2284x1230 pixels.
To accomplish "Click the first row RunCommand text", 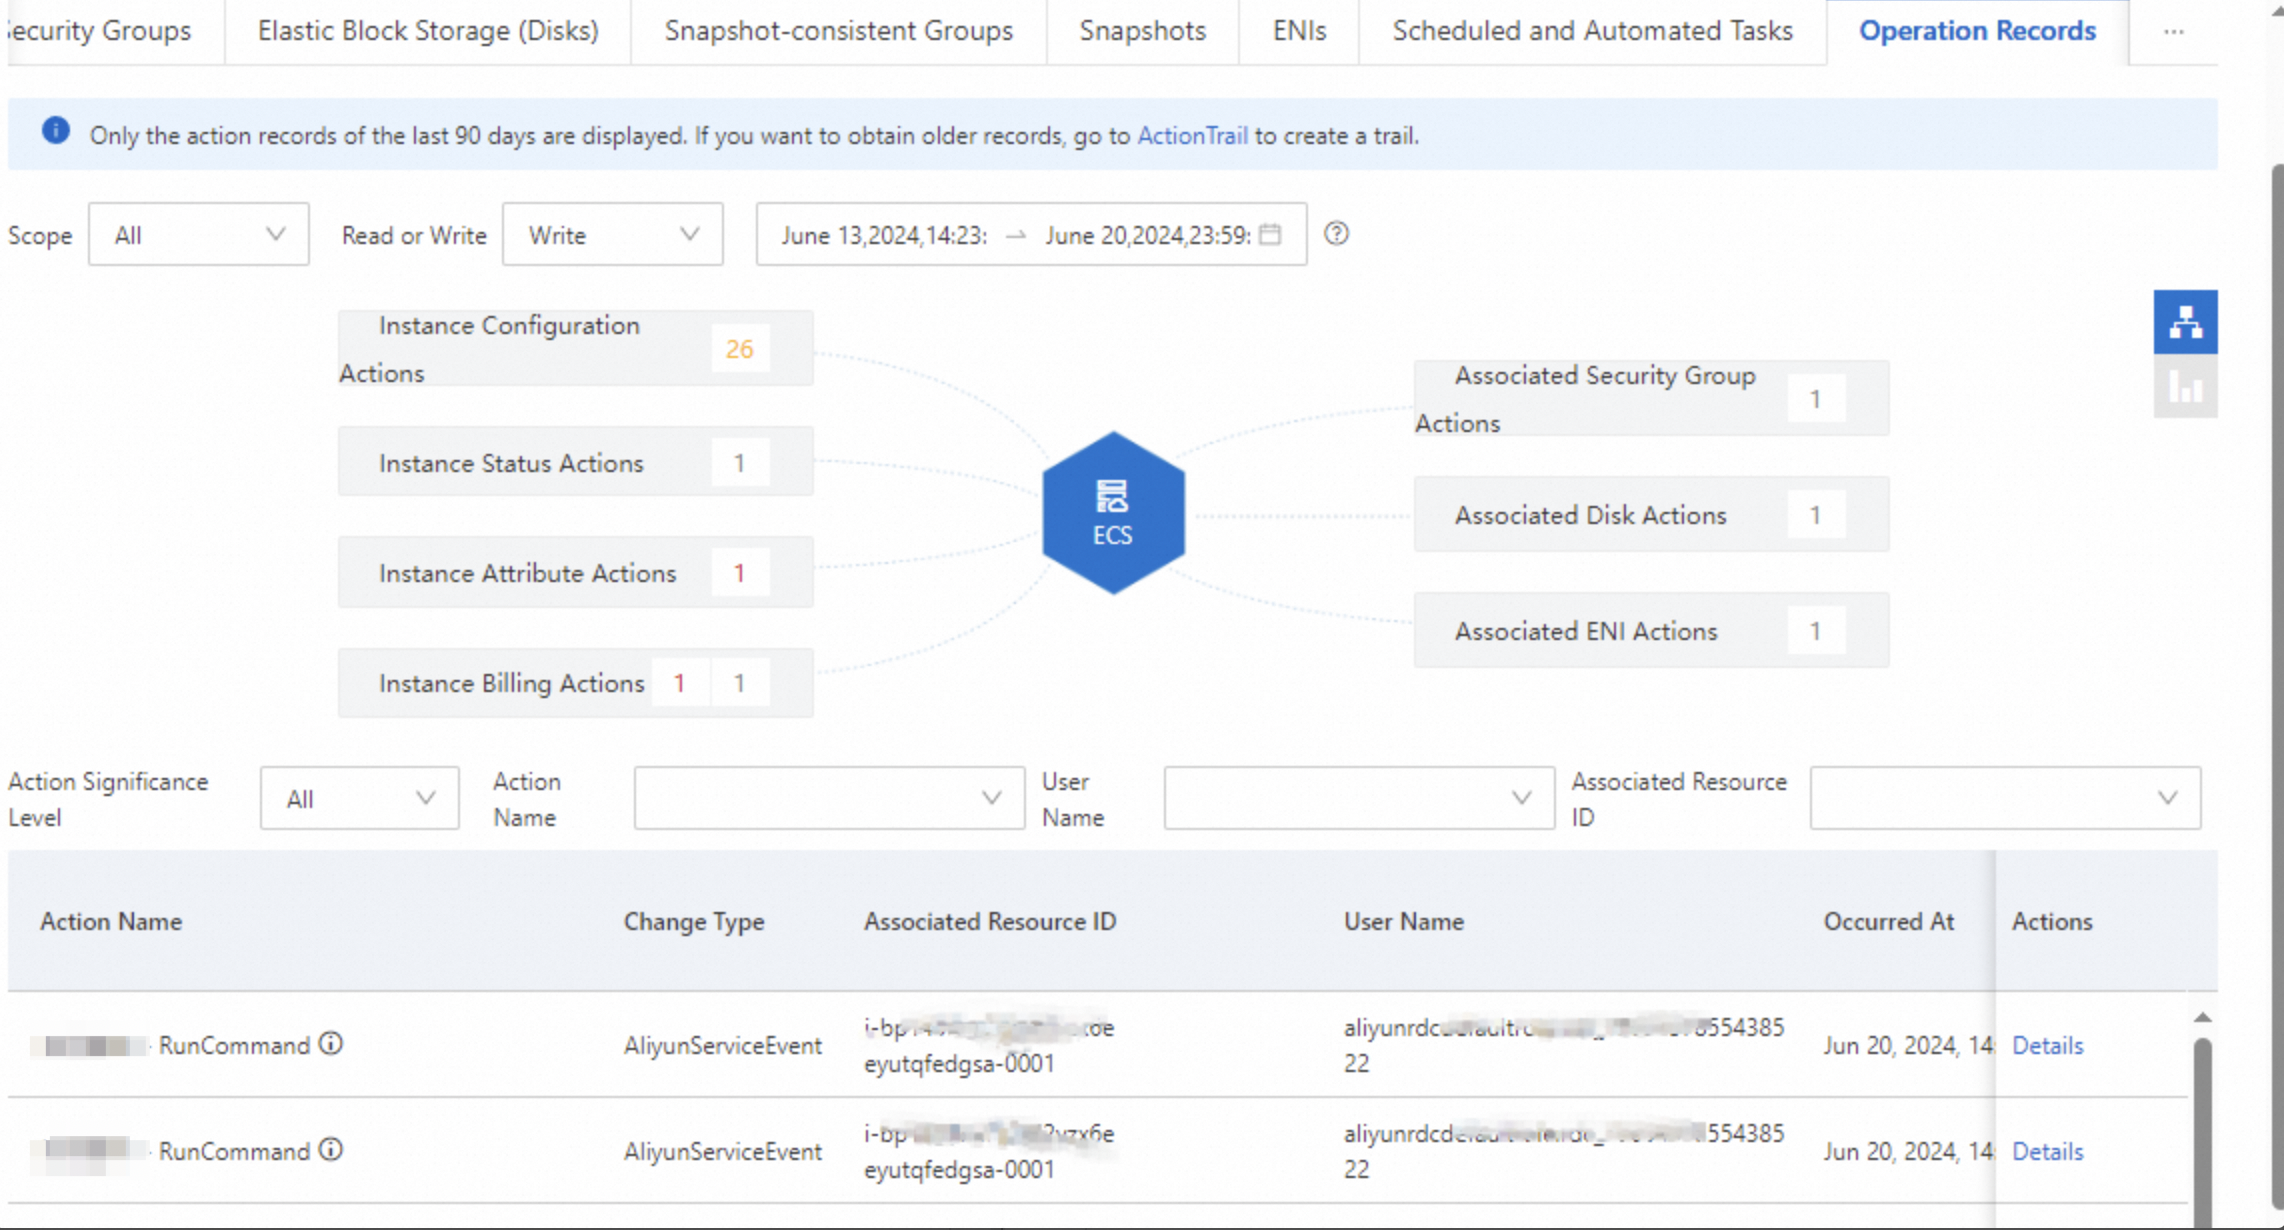I will point(234,1045).
